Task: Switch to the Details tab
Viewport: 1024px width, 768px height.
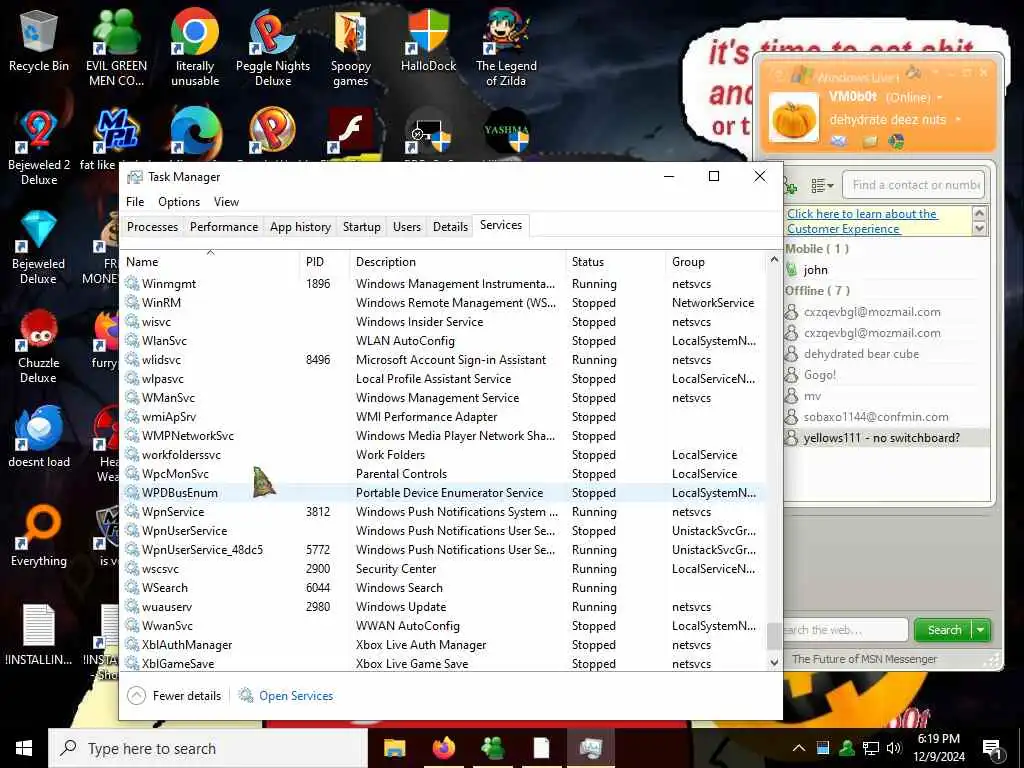Action: point(451,227)
